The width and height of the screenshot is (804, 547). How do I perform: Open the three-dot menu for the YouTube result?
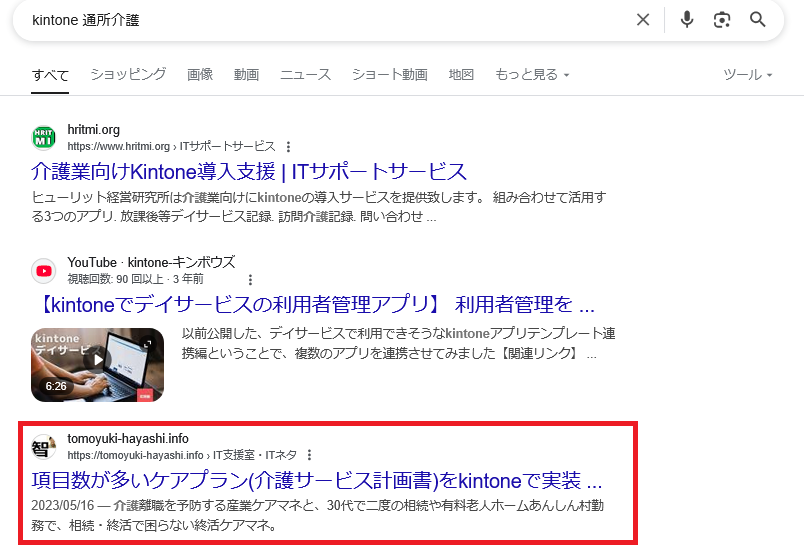tap(250, 279)
